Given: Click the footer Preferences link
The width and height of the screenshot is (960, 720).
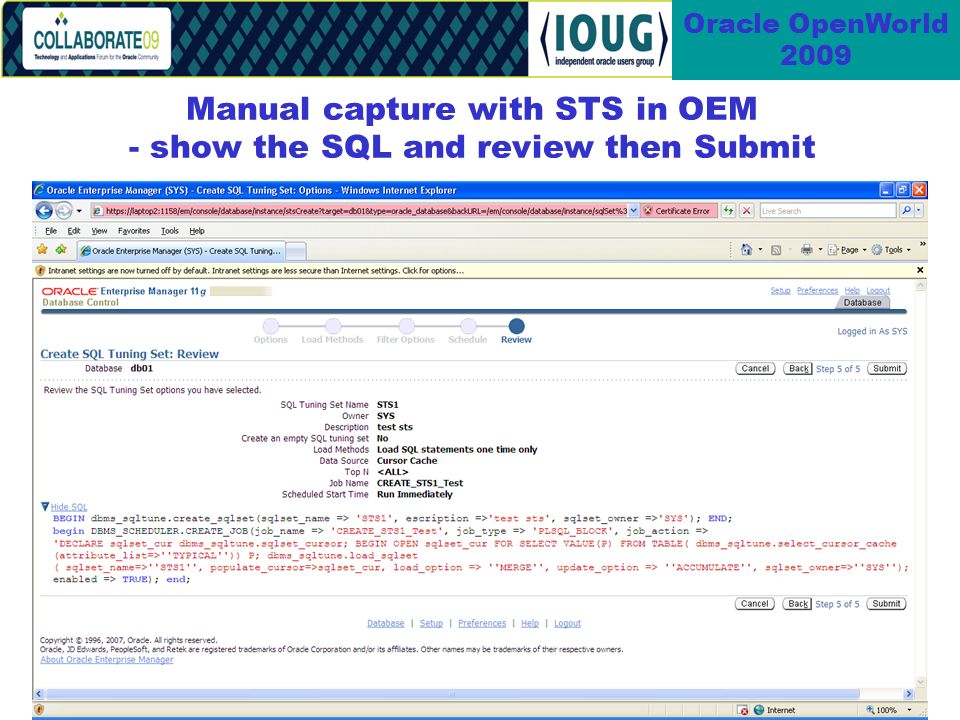Looking at the screenshot, I should coord(482,623).
